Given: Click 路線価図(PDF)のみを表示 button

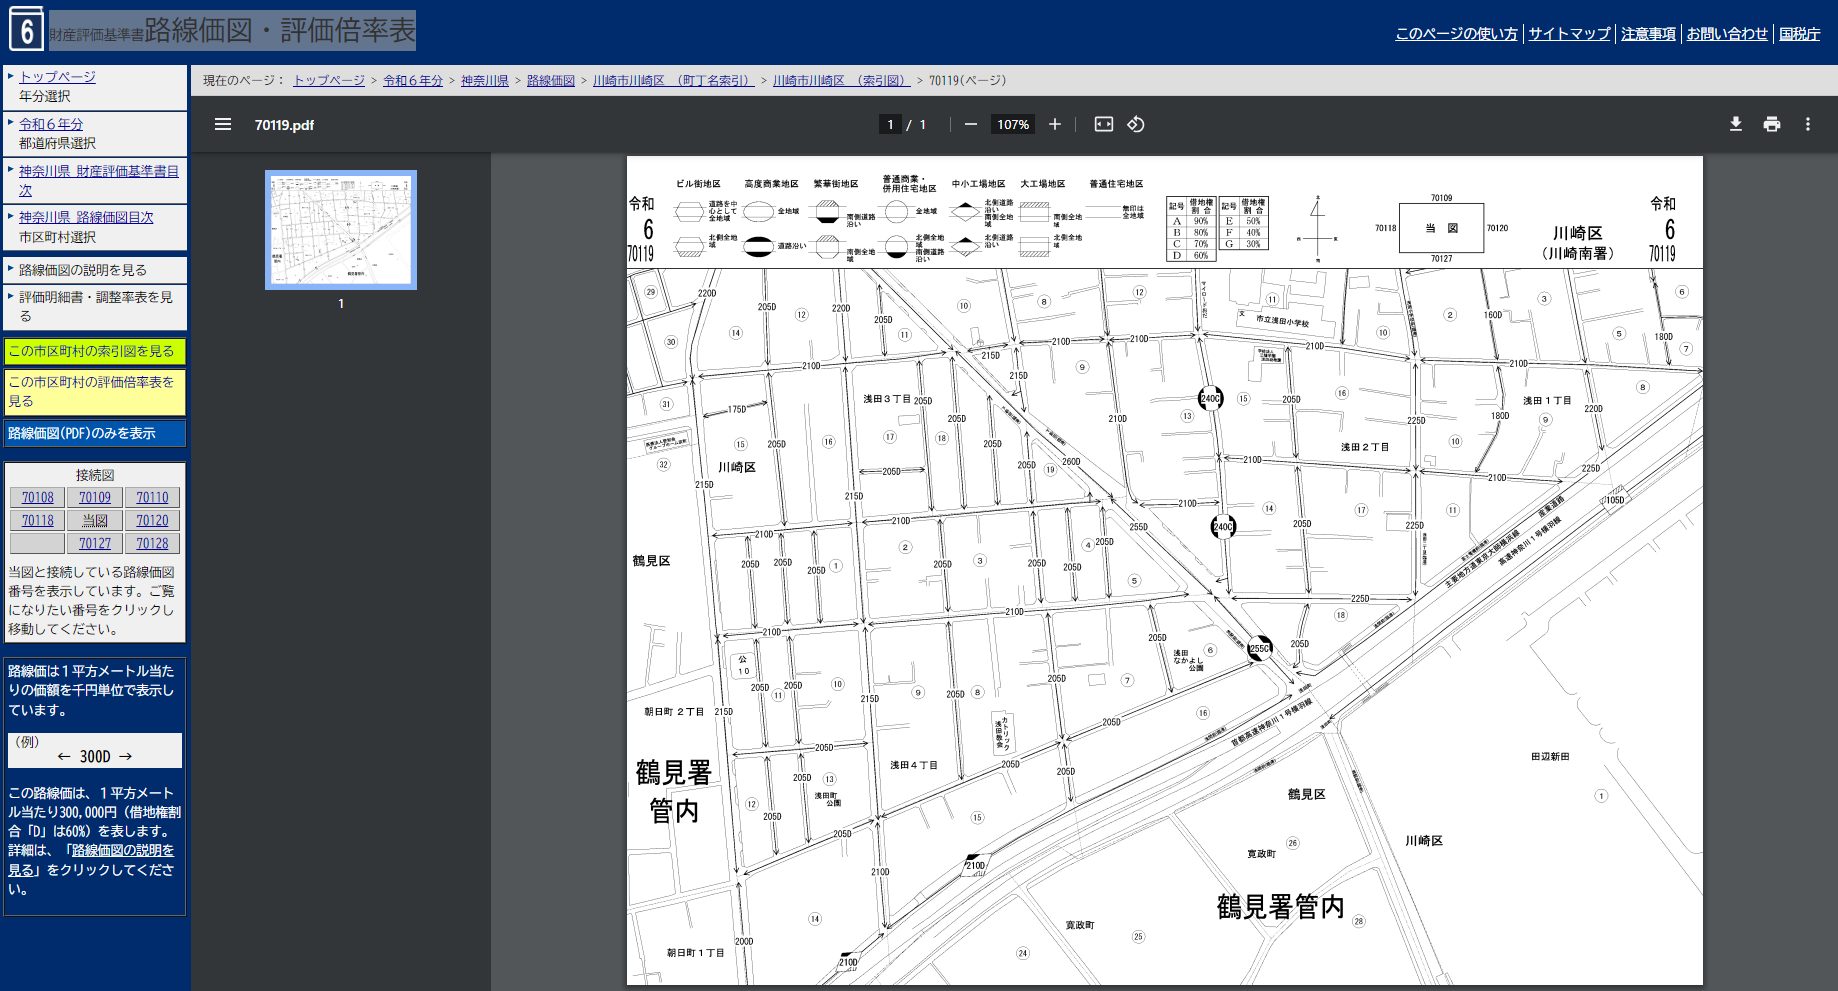Looking at the screenshot, I should click(x=94, y=433).
